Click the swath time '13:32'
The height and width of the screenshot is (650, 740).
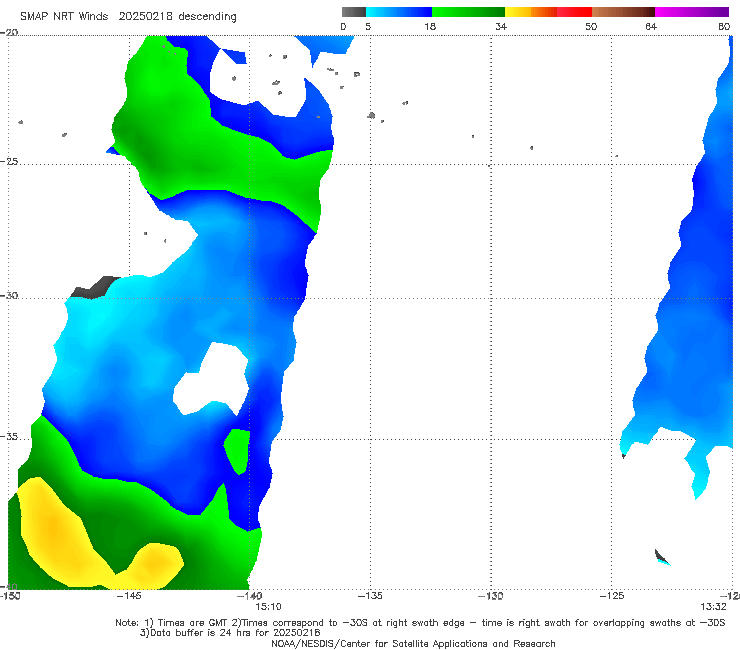[x=713, y=607]
